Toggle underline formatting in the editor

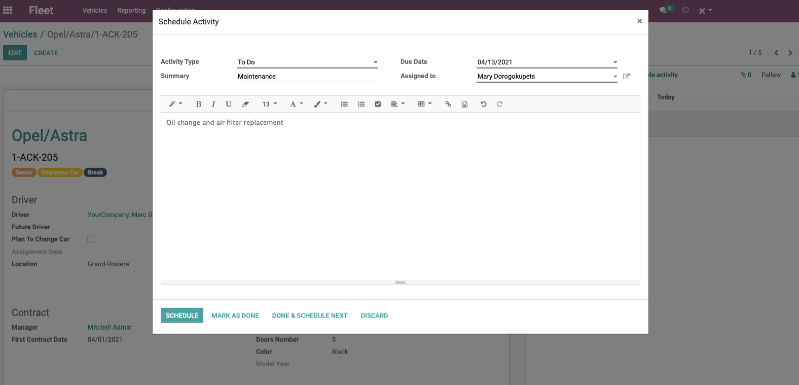pyautogui.click(x=228, y=104)
